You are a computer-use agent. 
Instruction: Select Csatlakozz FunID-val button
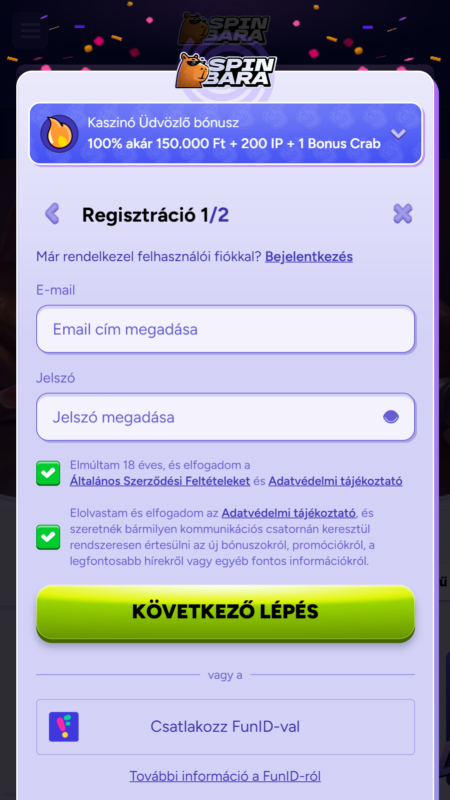tap(226, 727)
